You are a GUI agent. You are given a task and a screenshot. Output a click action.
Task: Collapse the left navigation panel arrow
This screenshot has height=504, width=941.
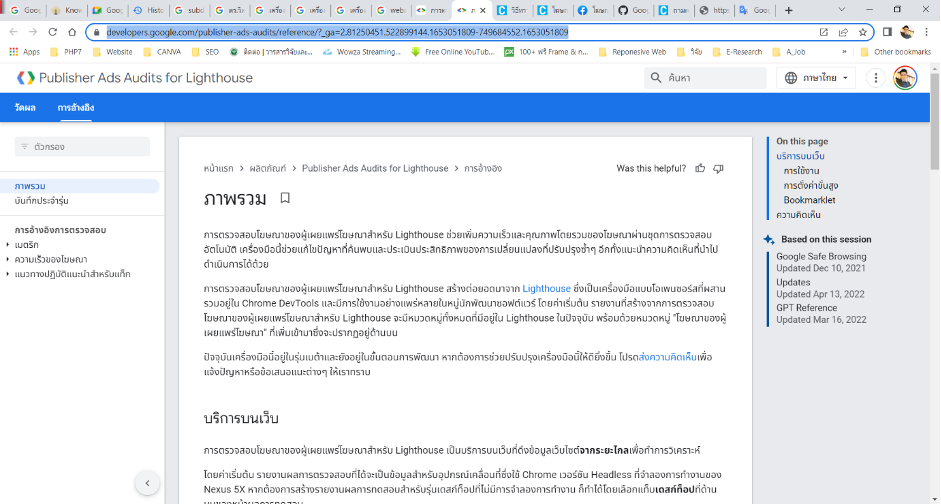[x=147, y=483]
